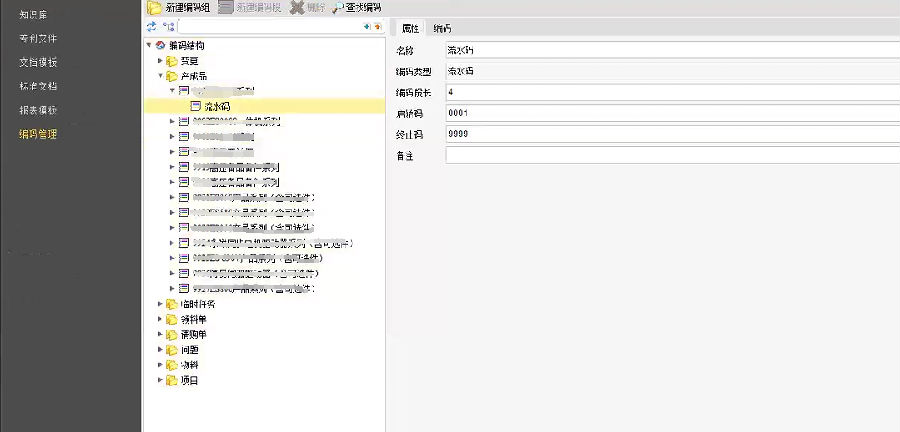900x432 pixels.
Task: Open 专利文件 in the sidebar
Action: click(x=38, y=38)
